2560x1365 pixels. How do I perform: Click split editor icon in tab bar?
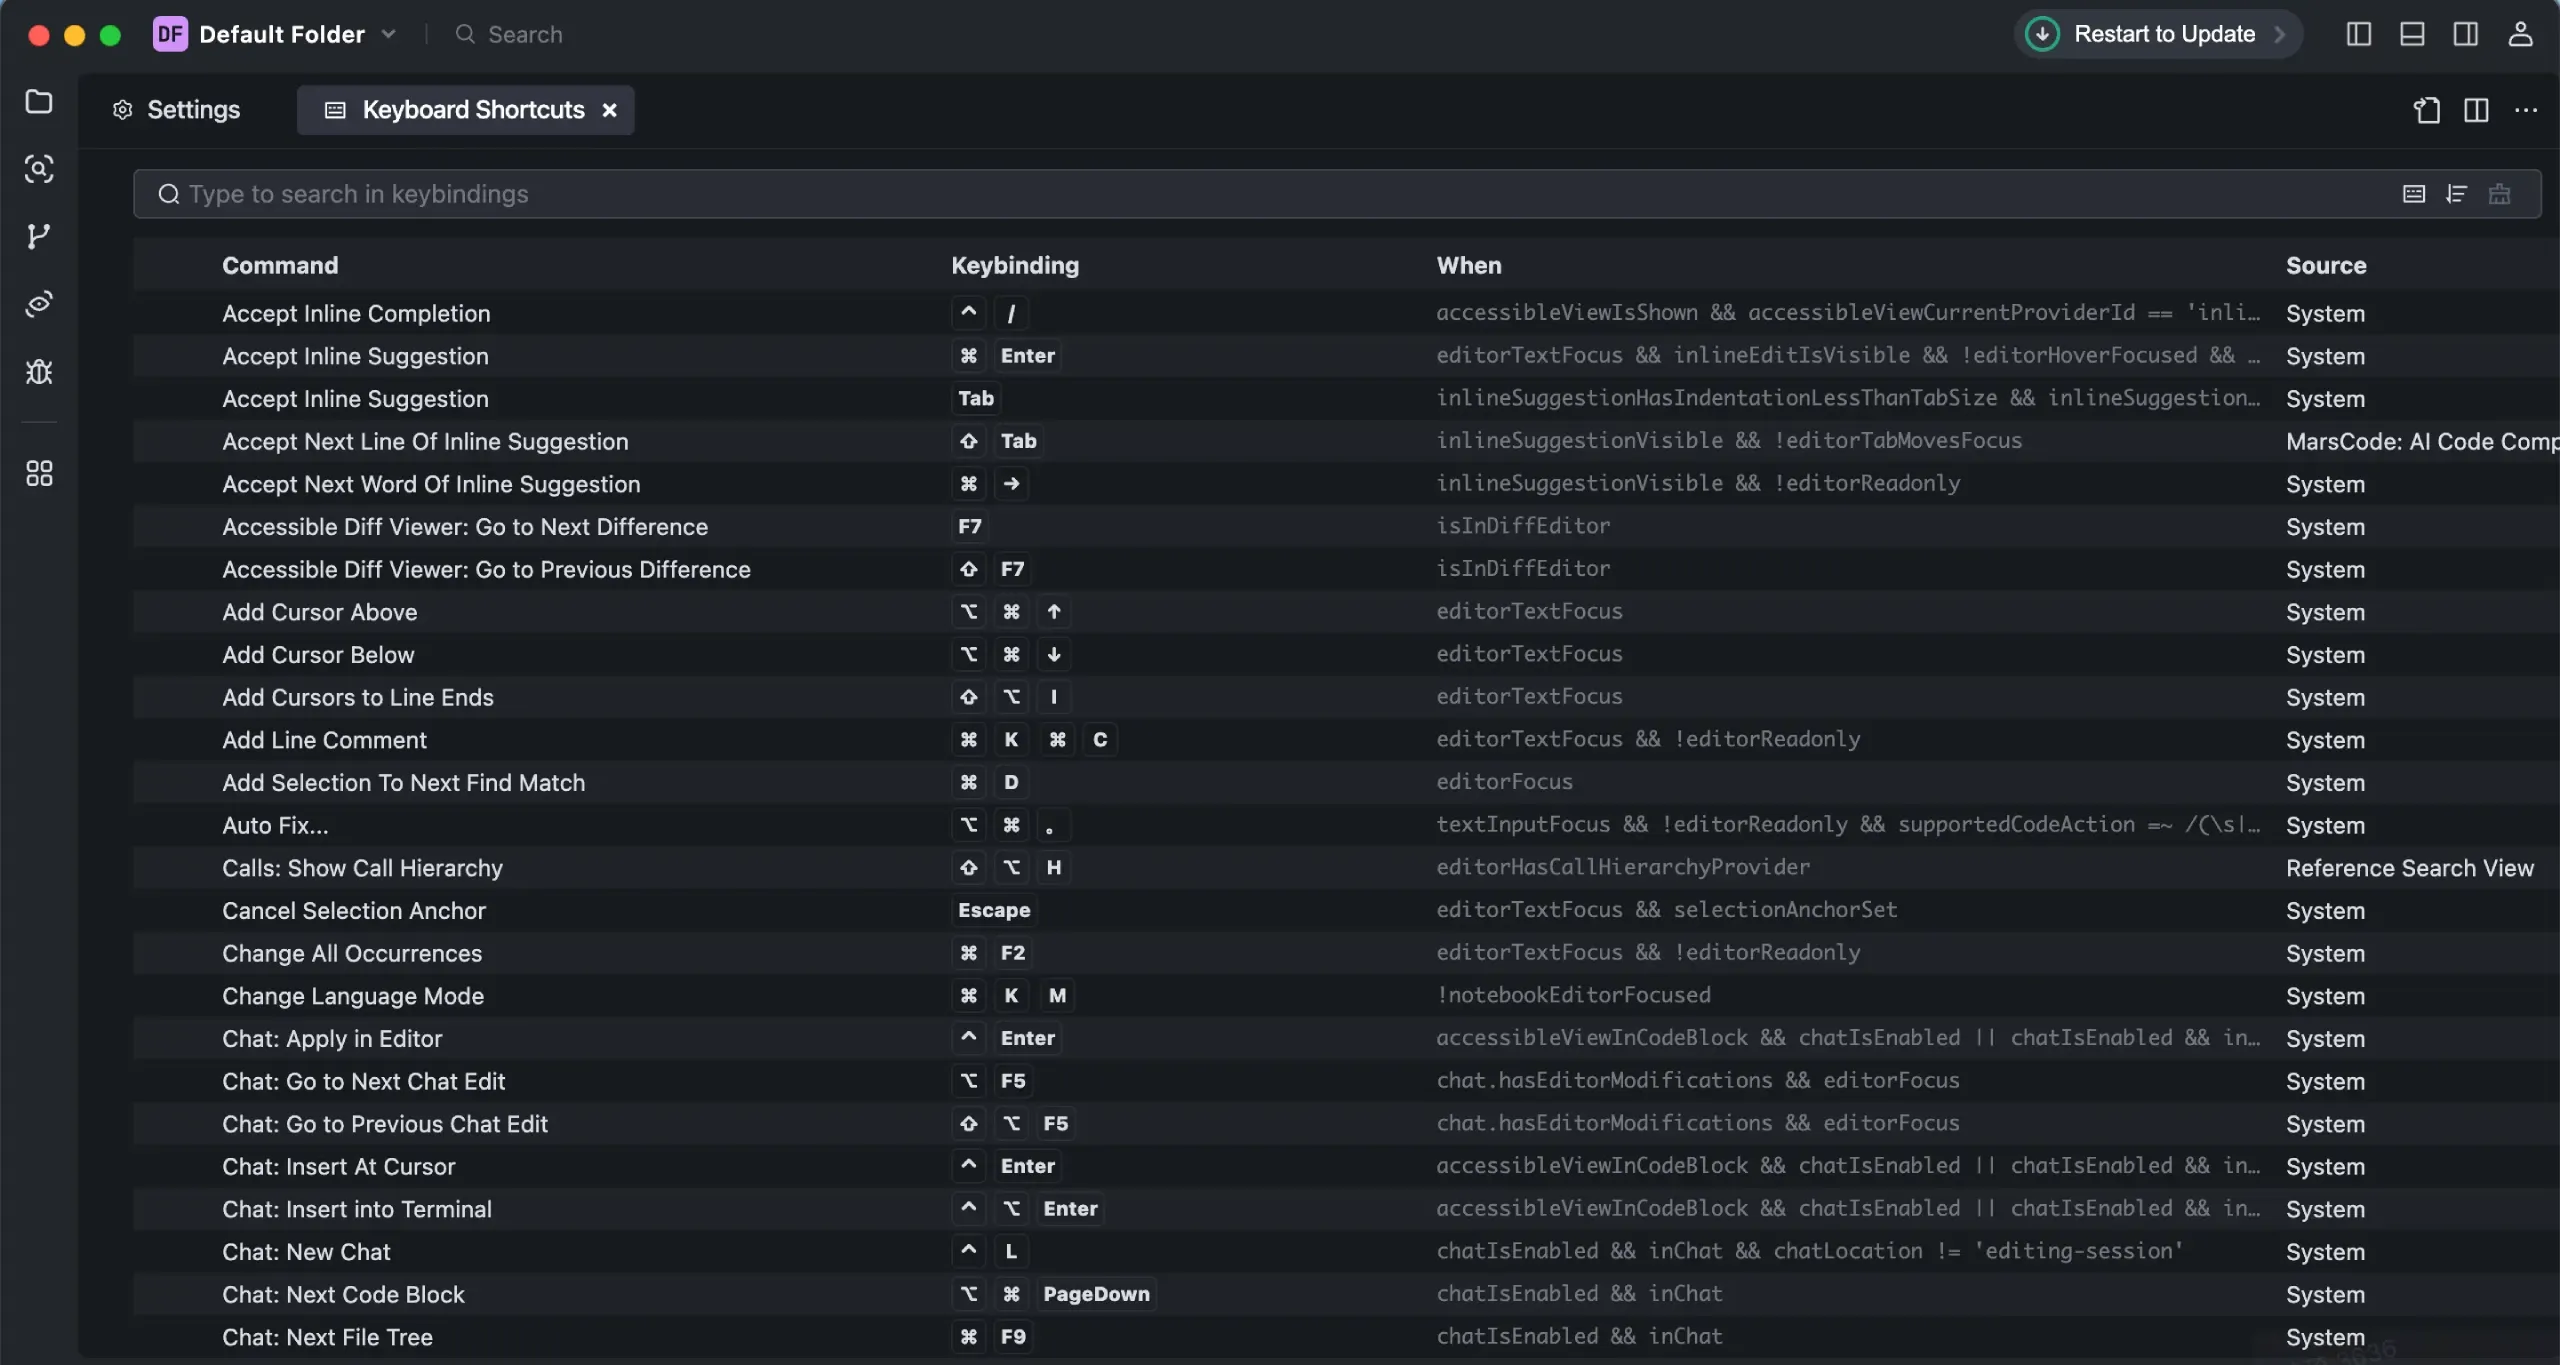[2476, 110]
